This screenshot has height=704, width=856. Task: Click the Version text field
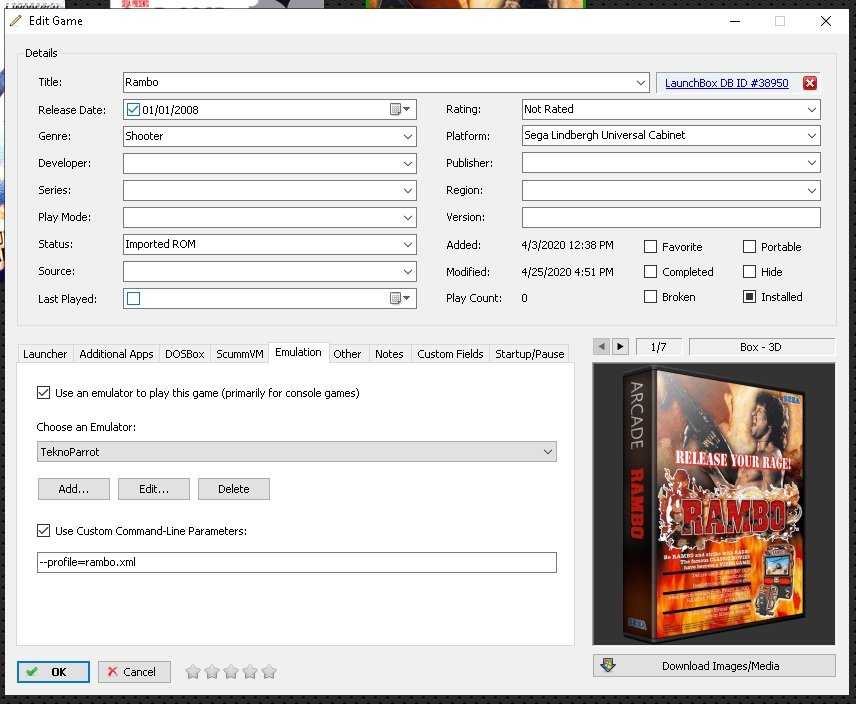click(x=671, y=217)
